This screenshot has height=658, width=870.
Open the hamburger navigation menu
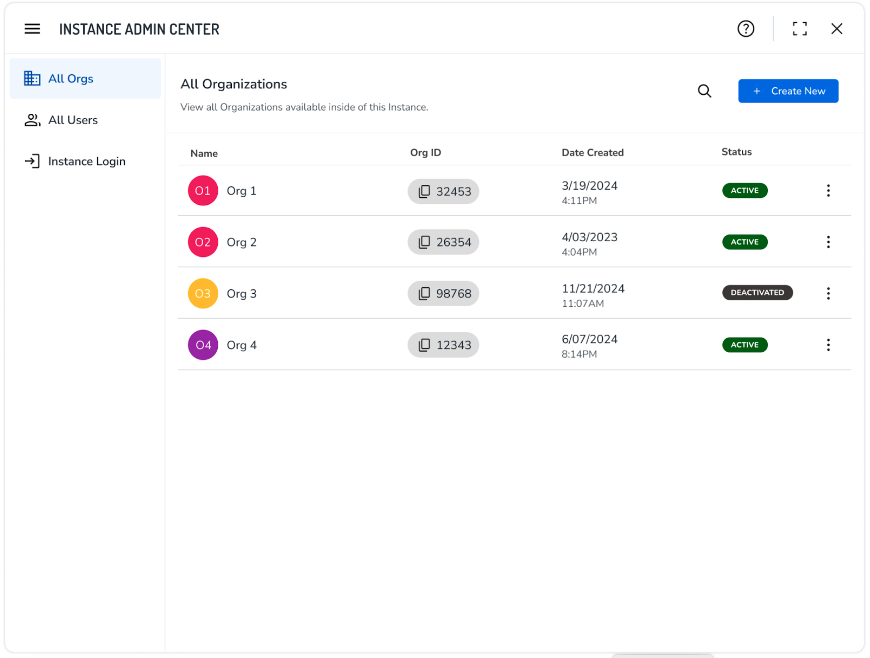(32, 29)
